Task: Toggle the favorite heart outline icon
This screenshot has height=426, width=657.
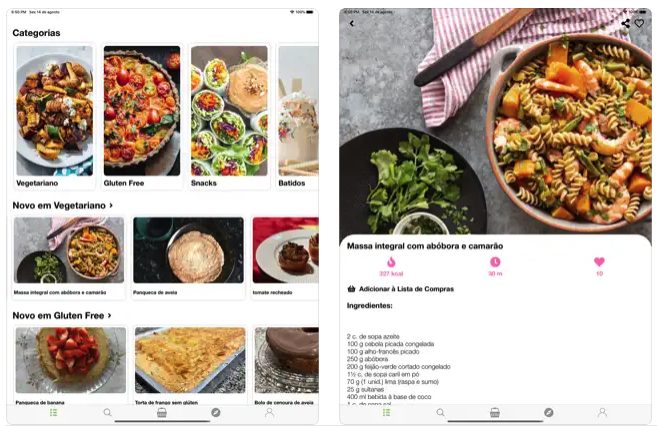Action: coord(639,23)
